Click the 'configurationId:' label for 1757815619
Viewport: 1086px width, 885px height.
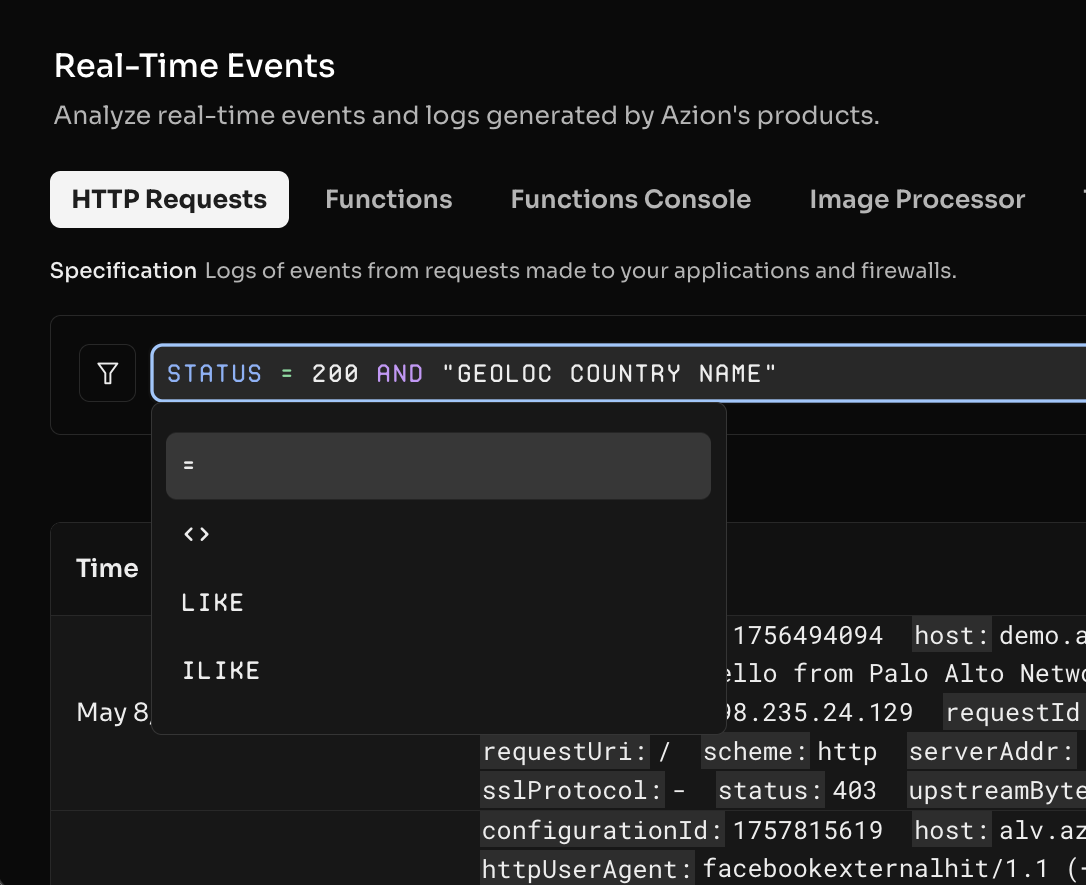602,830
